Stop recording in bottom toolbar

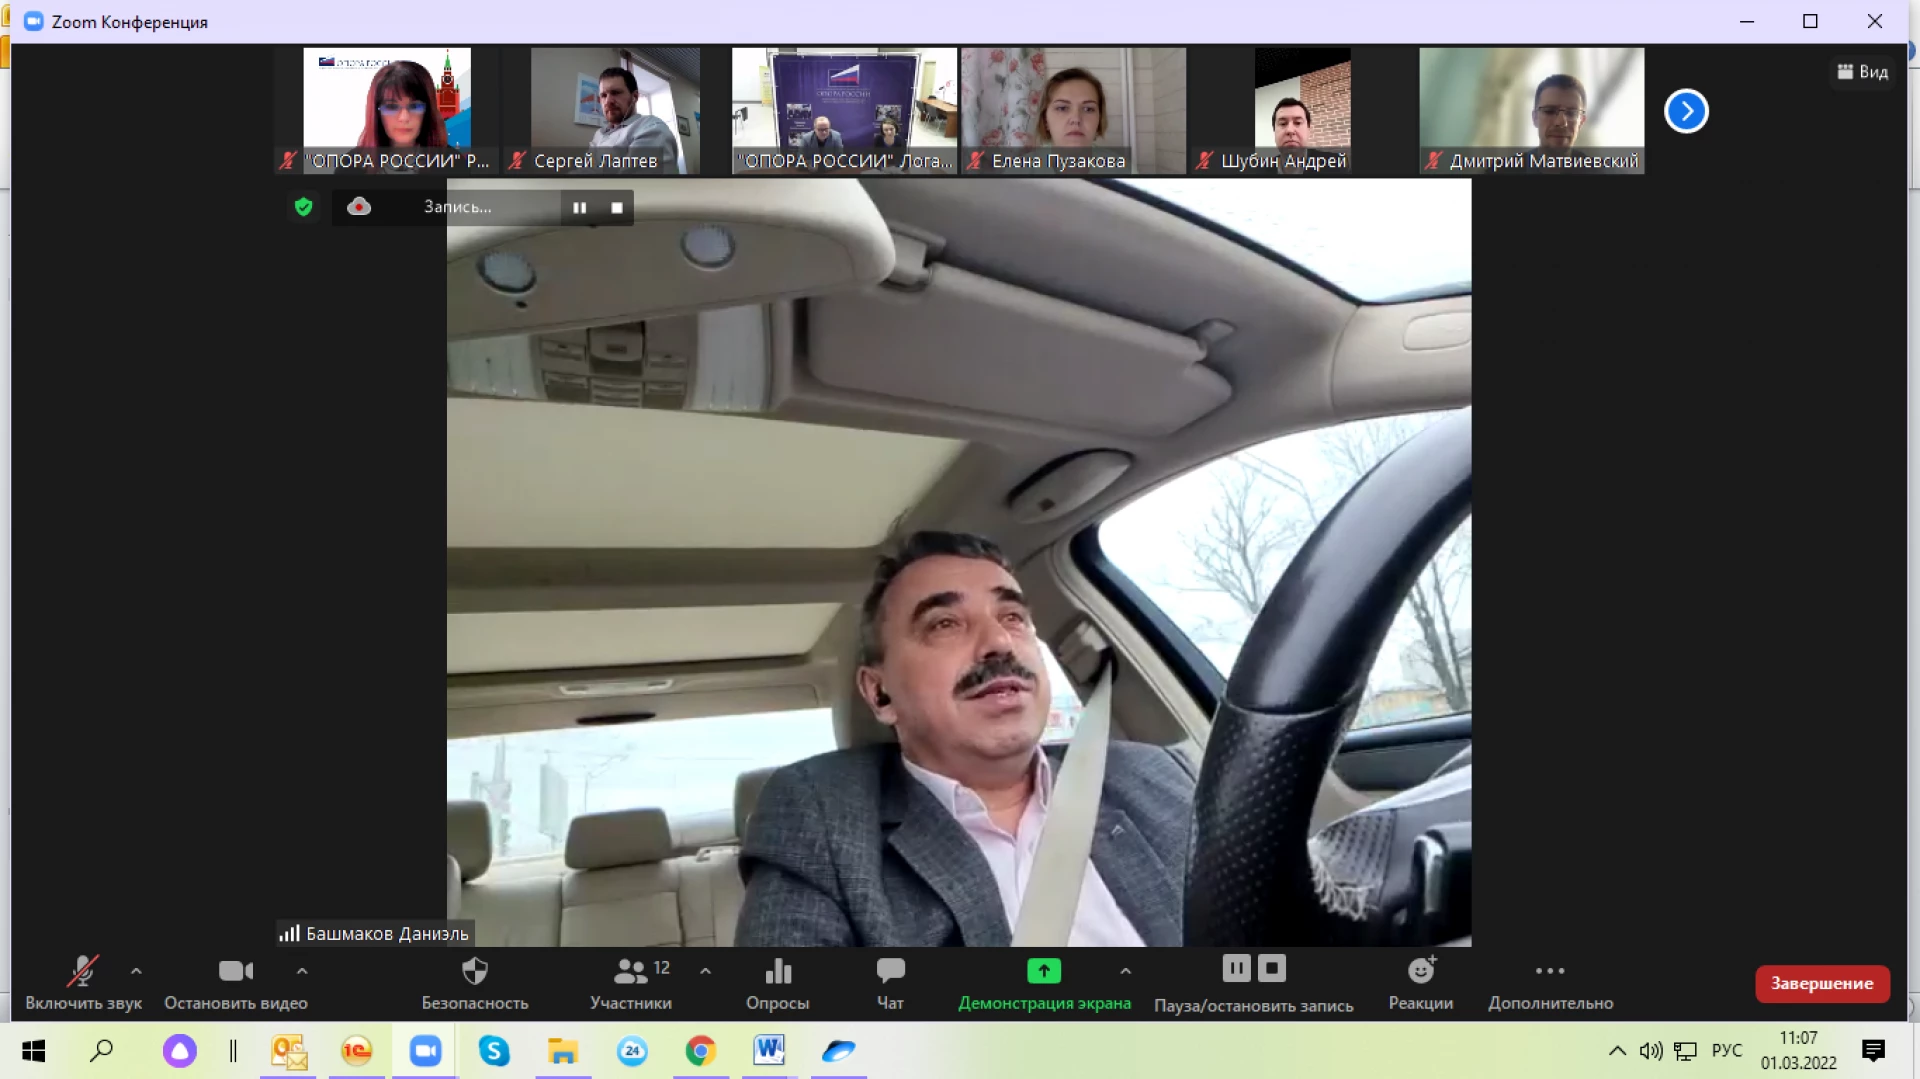(1272, 968)
